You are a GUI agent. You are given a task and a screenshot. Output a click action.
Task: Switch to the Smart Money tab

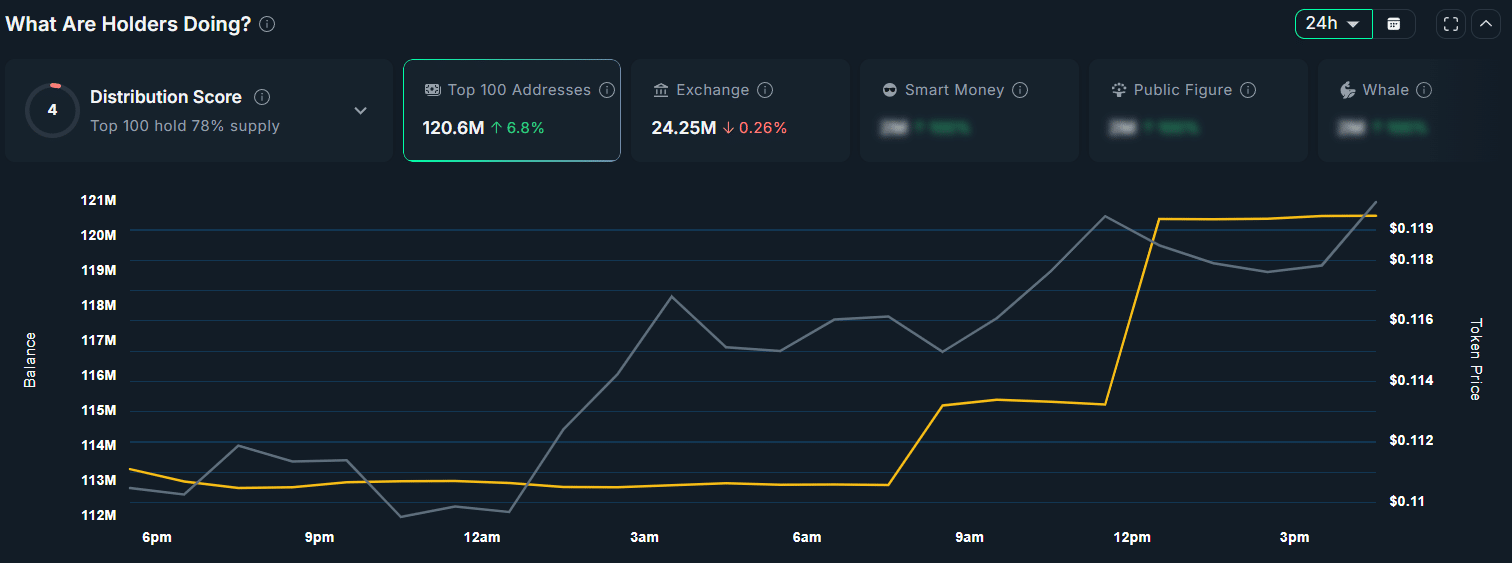[969, 110]
